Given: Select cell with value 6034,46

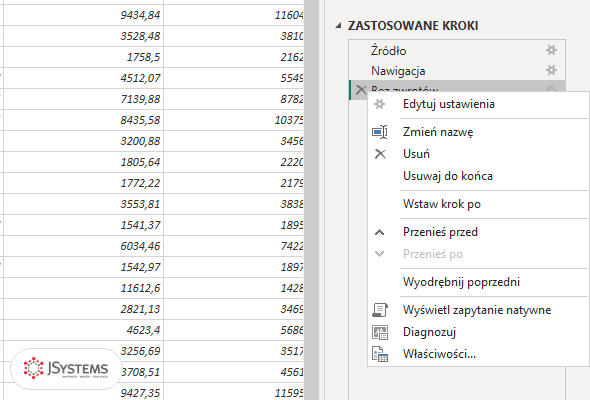Looking at the screenshot, I should tap(84, 247).
